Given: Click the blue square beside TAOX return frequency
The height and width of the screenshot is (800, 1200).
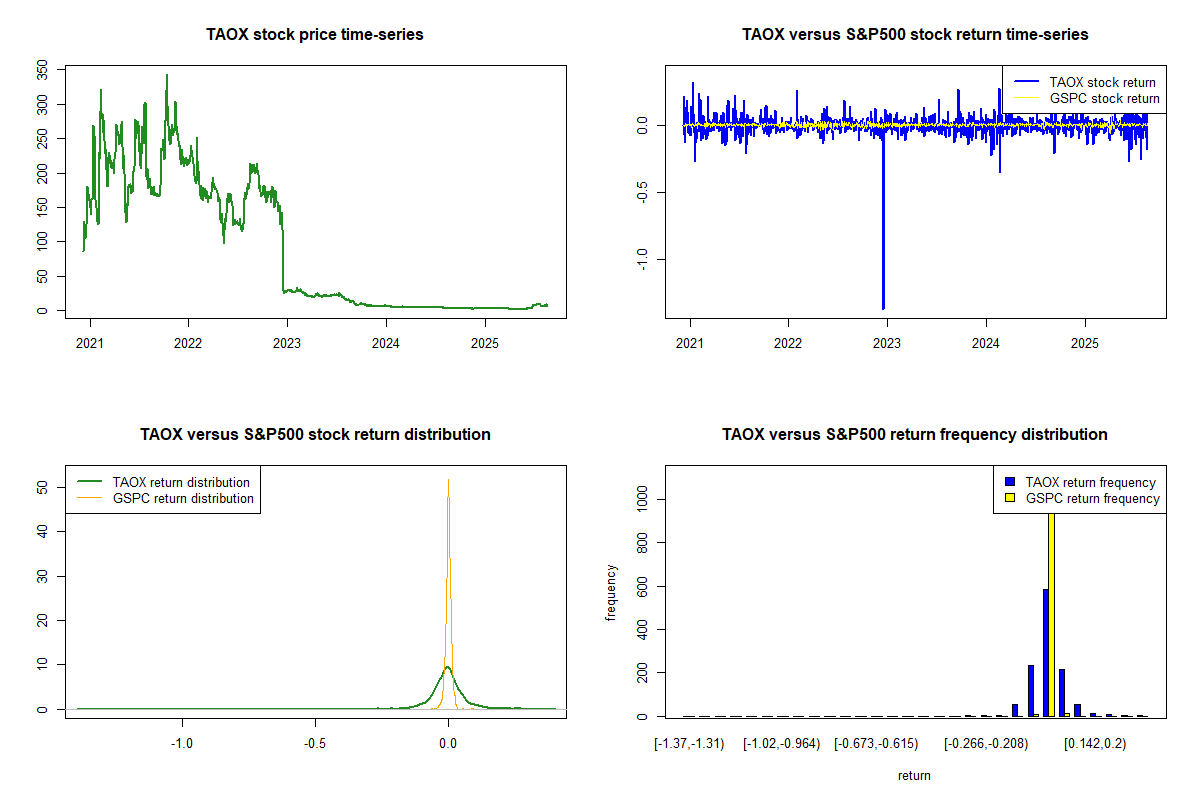Looking at the screenshot, I should [x=1010, y=483].
